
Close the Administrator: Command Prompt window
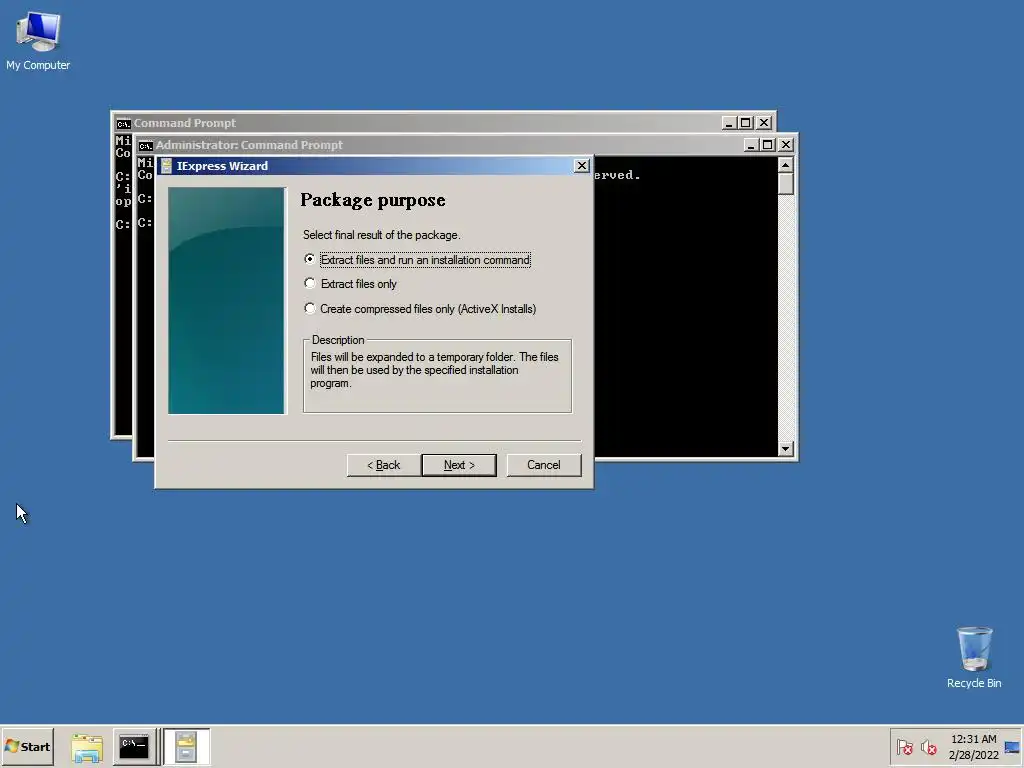[786, 145]
